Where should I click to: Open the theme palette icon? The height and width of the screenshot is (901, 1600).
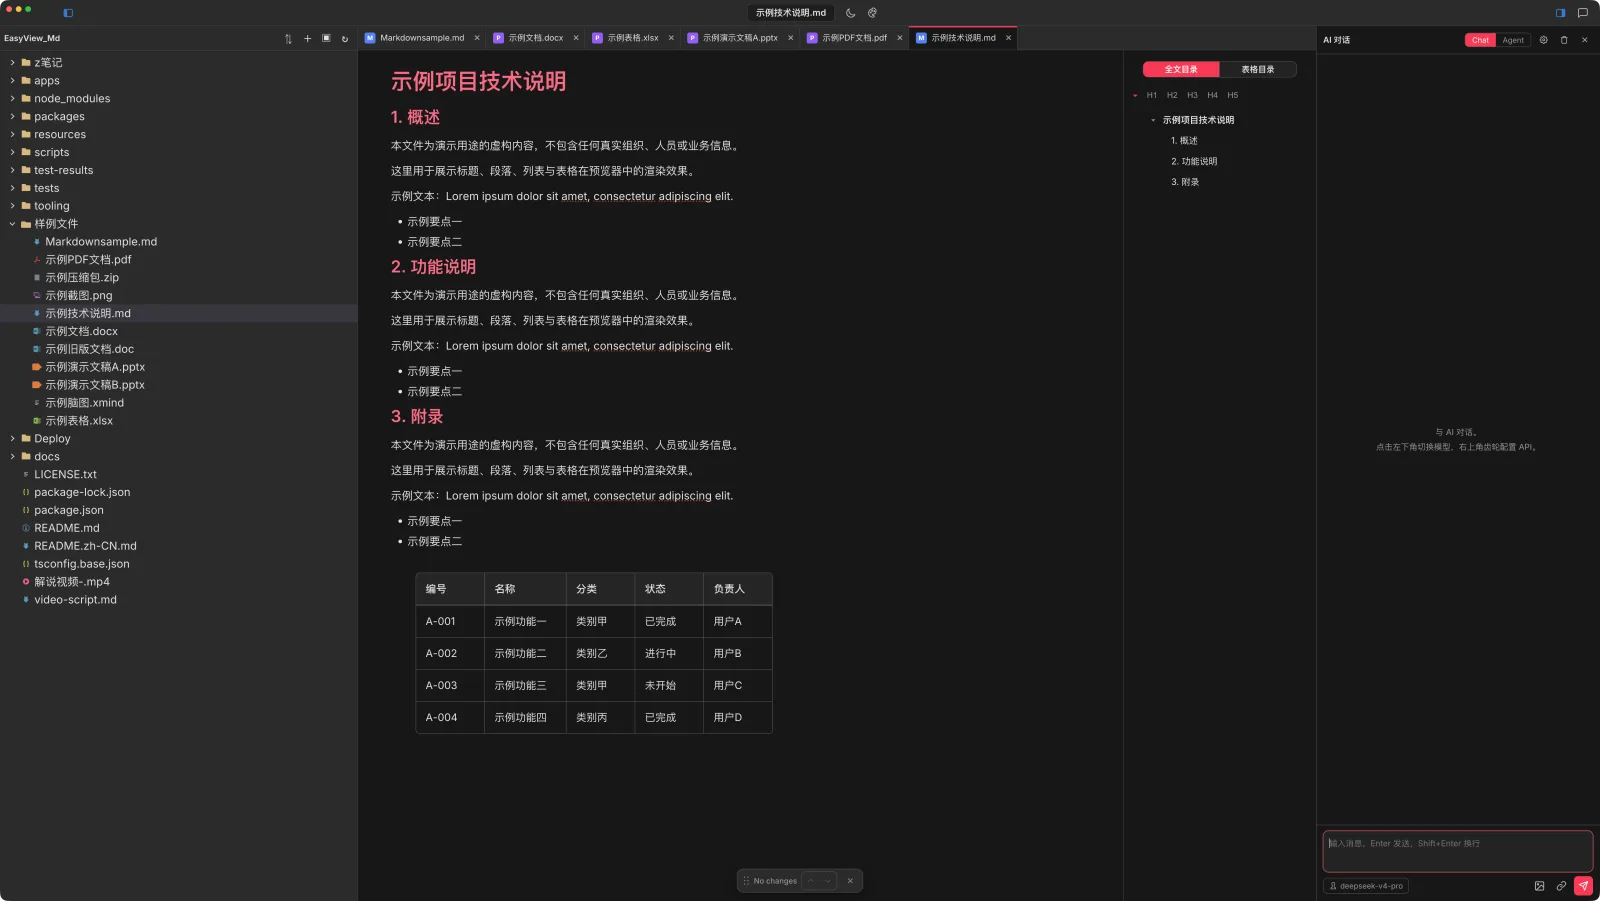pyautogui.click(x=872, y=13)
